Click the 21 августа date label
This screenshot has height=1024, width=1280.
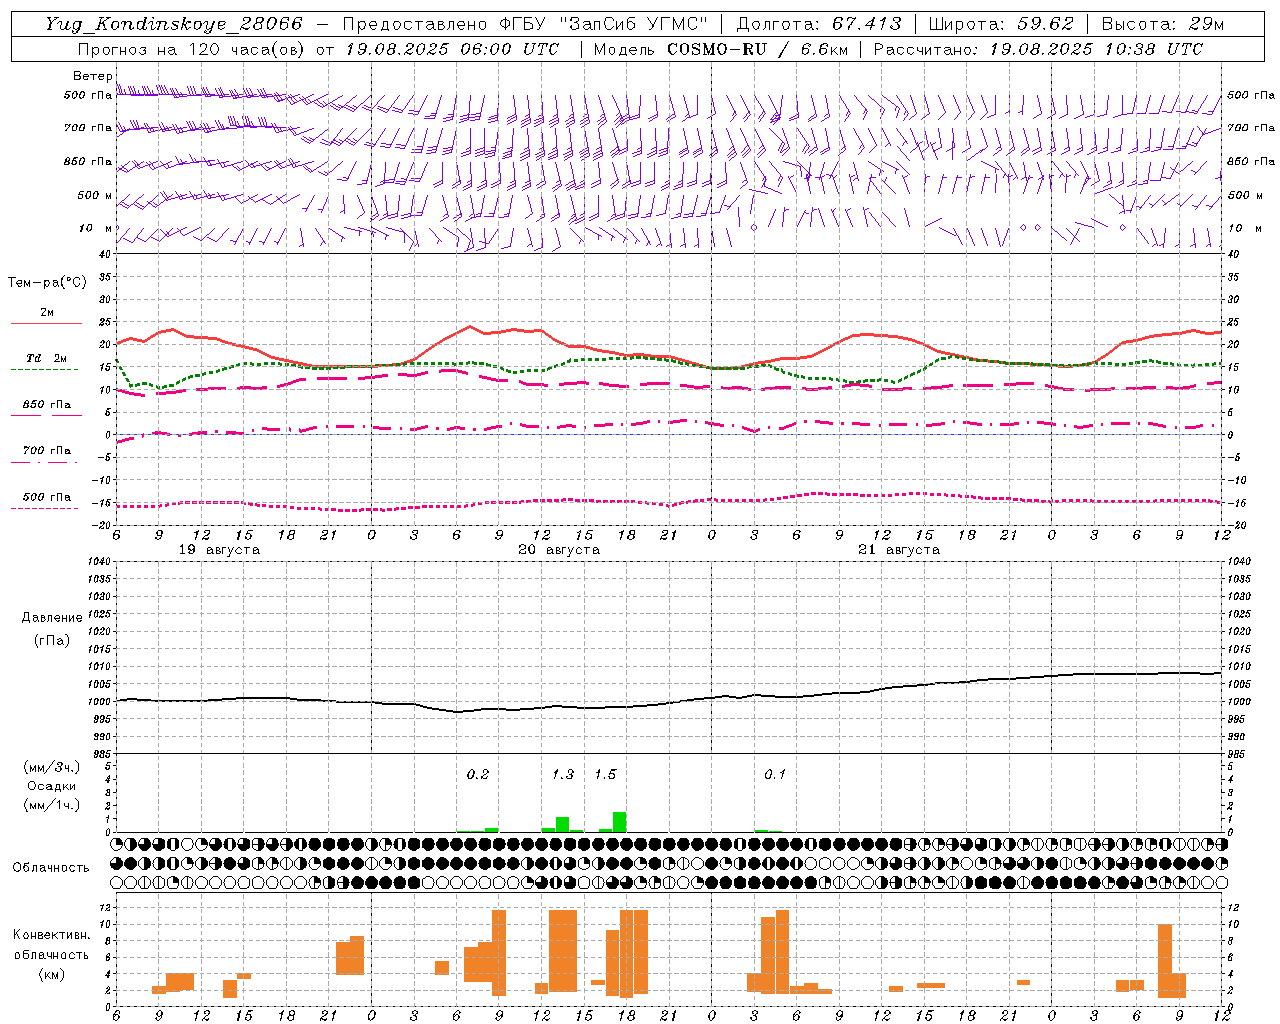(x=899, y=550)
